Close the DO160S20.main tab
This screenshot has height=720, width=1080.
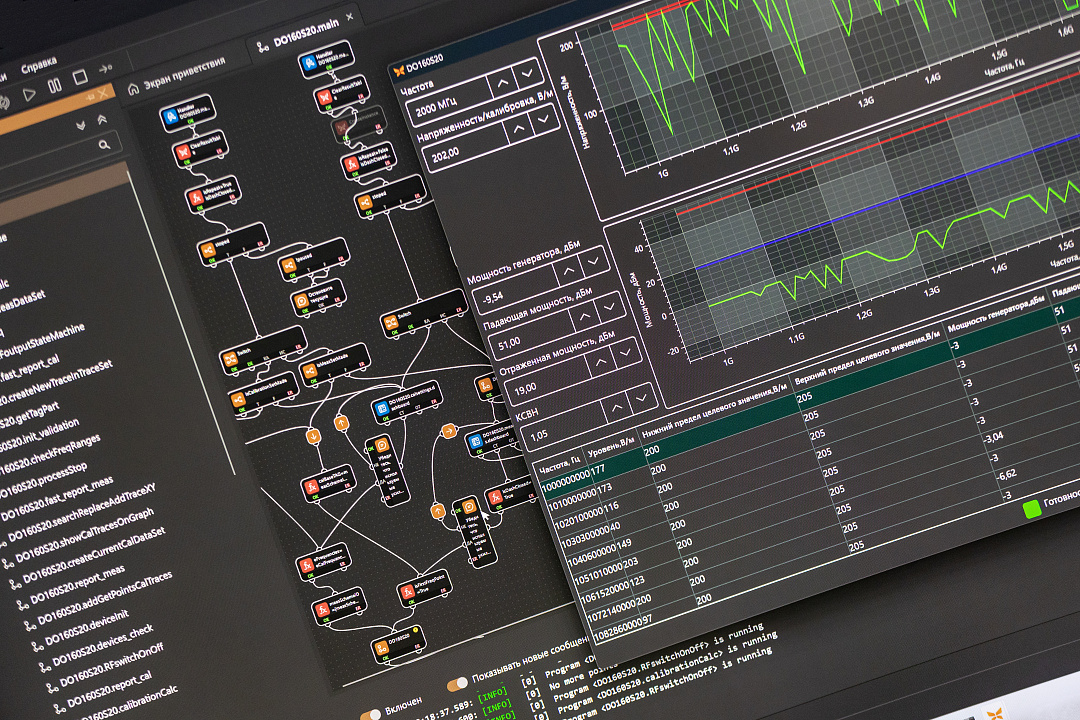point(349,17)
